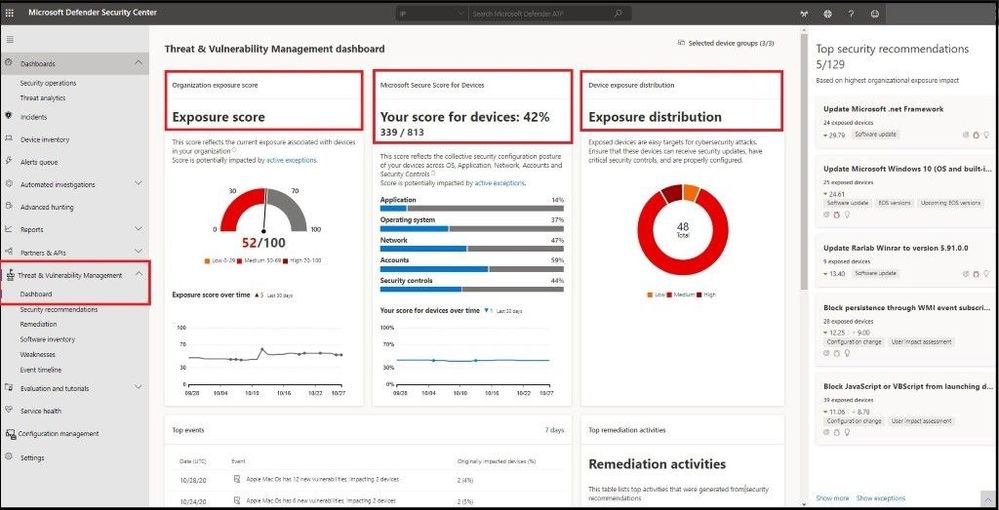Open the IP search type dropdown
The height and width of the screenshot is (510, 999).
pyautogui.click(x=432, y=13)
